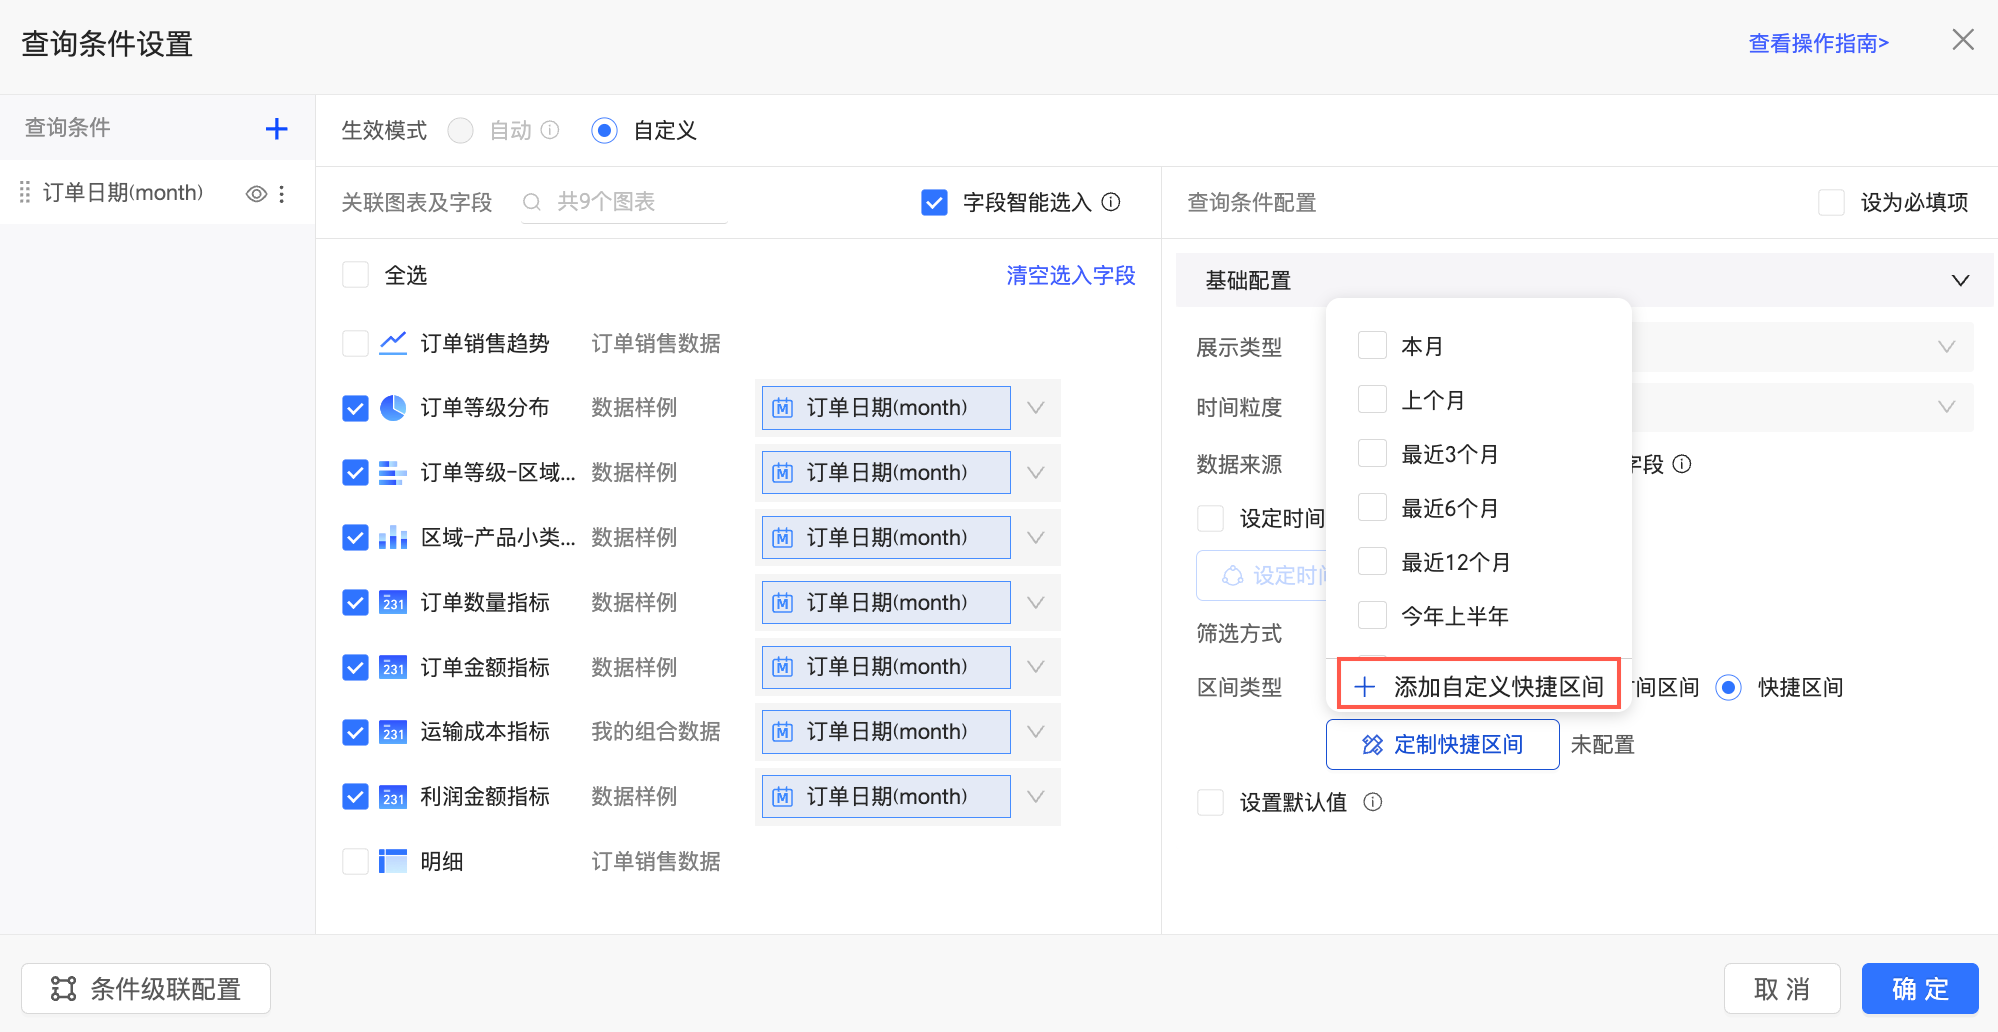The height and width of the screenshot is (1032, 1998).
Task: Open field dropdown for 订单等级分布
Action: (x=1036, y=408)
